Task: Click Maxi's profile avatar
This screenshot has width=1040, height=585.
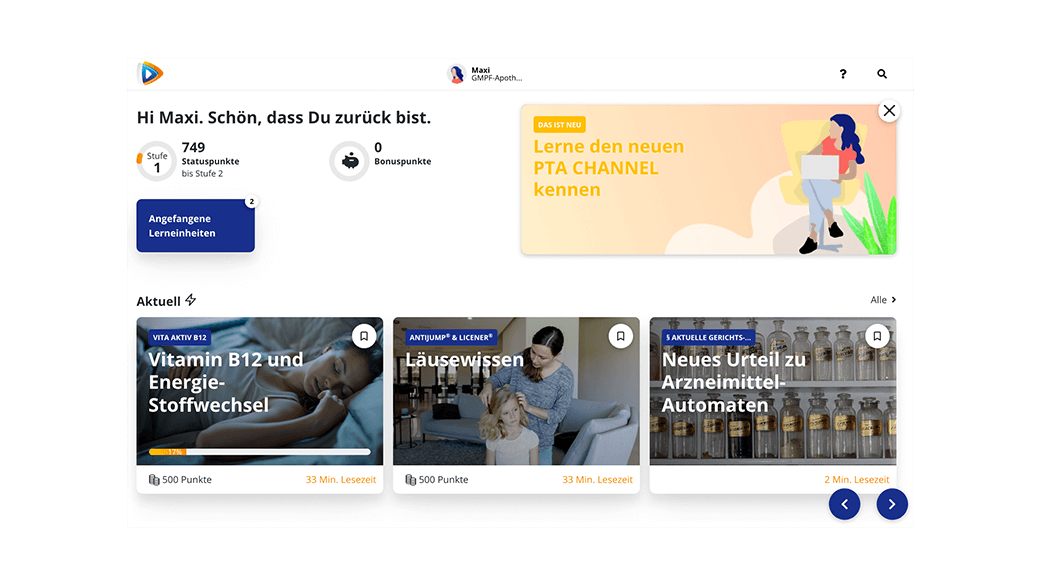Action: click(x=456, y=74)
